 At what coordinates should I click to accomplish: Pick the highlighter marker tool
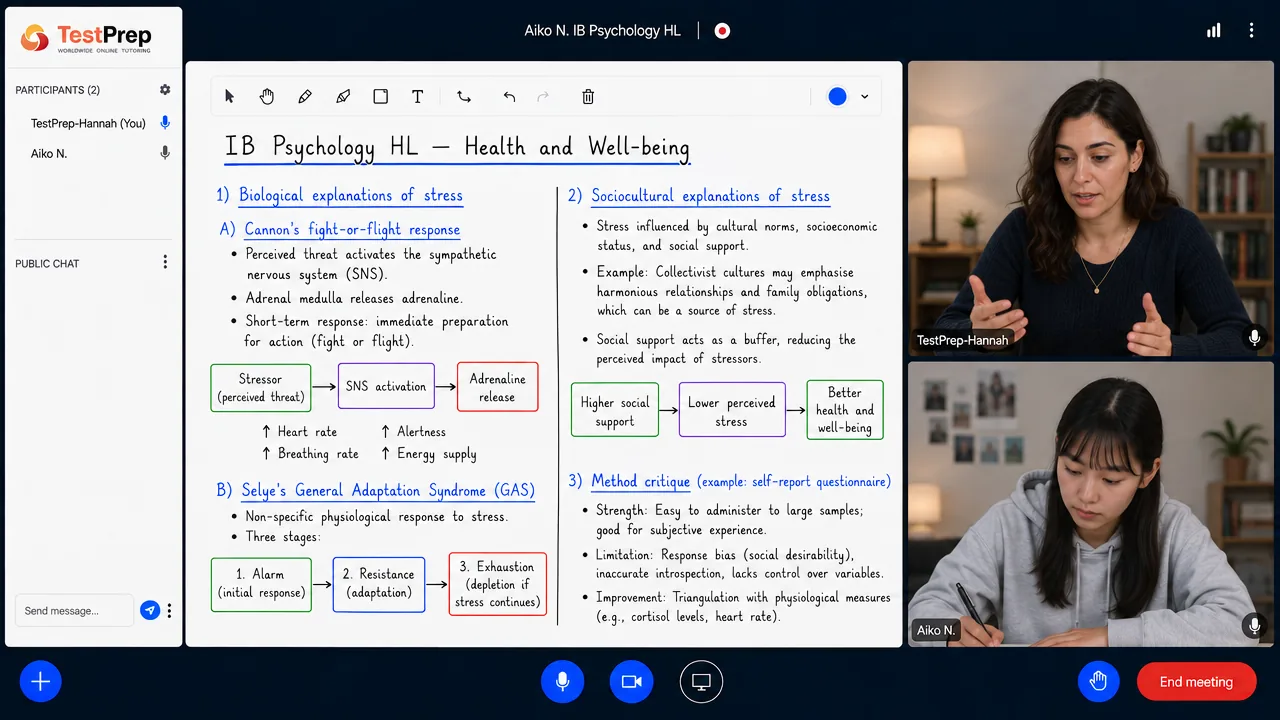click(x=343, y=97)
